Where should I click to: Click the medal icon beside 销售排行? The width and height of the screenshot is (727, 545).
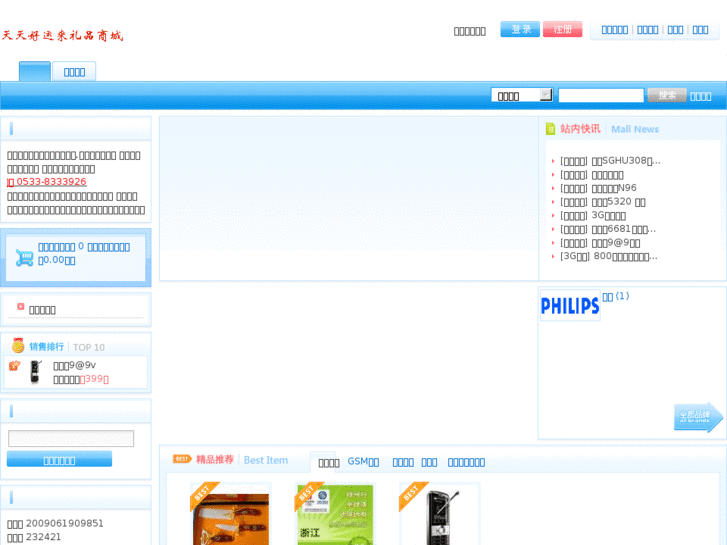(x=18, y=346)
